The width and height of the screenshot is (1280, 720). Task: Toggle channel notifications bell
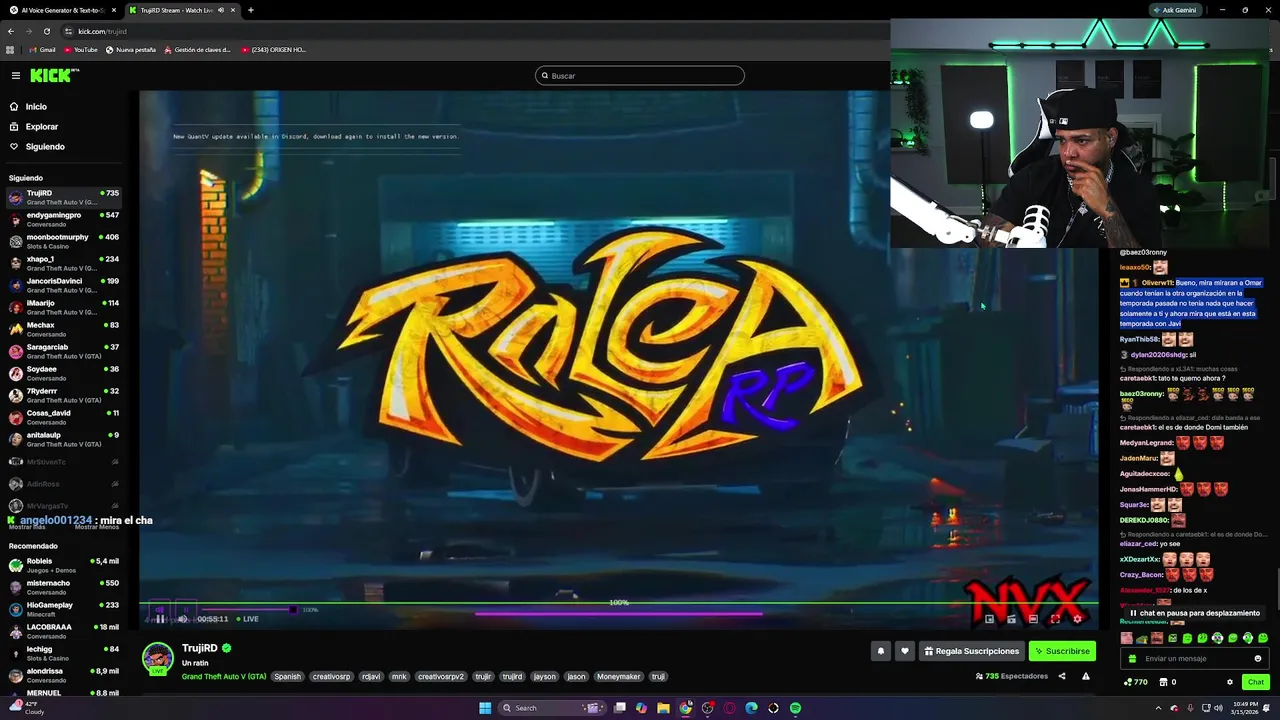[881, 651]
